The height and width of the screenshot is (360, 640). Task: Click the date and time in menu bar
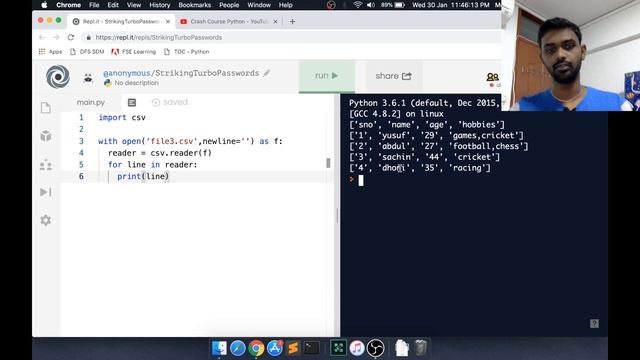tap(451, 5)
